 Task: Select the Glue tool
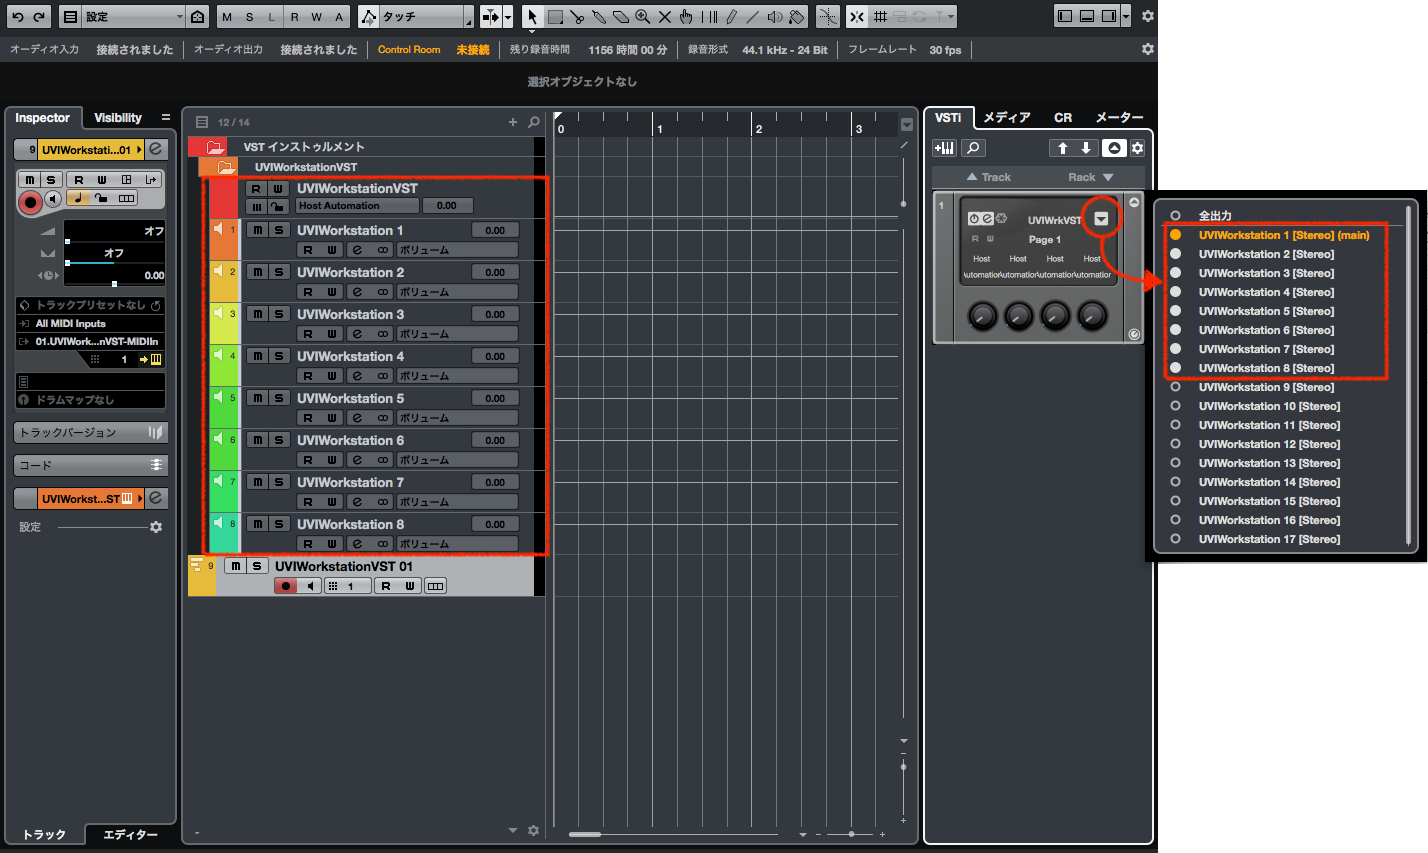click(x=598, y=17)
